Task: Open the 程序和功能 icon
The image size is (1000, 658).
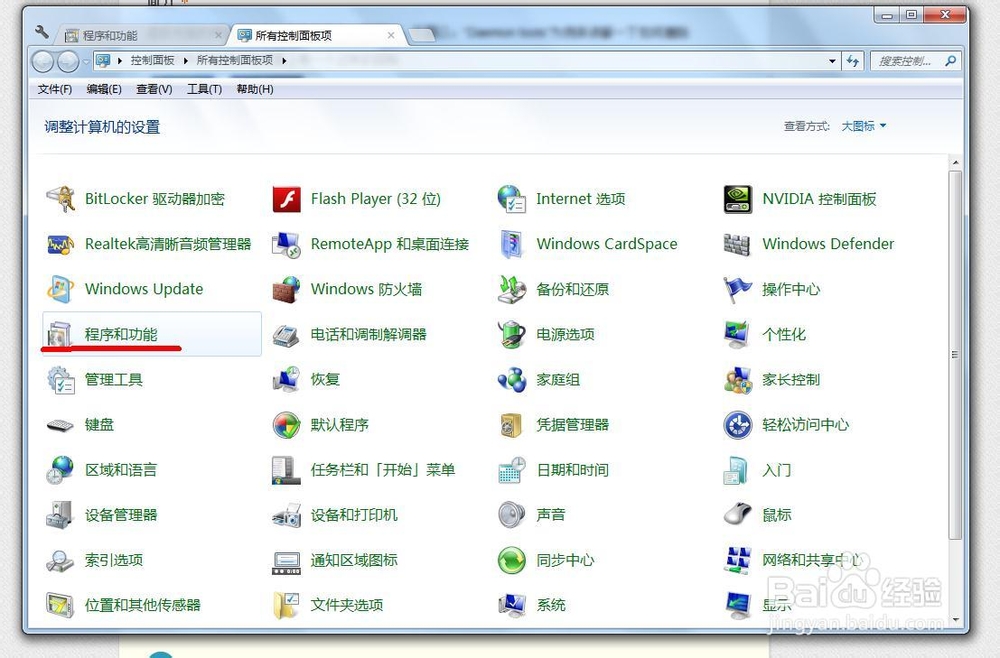Action: [x=59, y=334]
